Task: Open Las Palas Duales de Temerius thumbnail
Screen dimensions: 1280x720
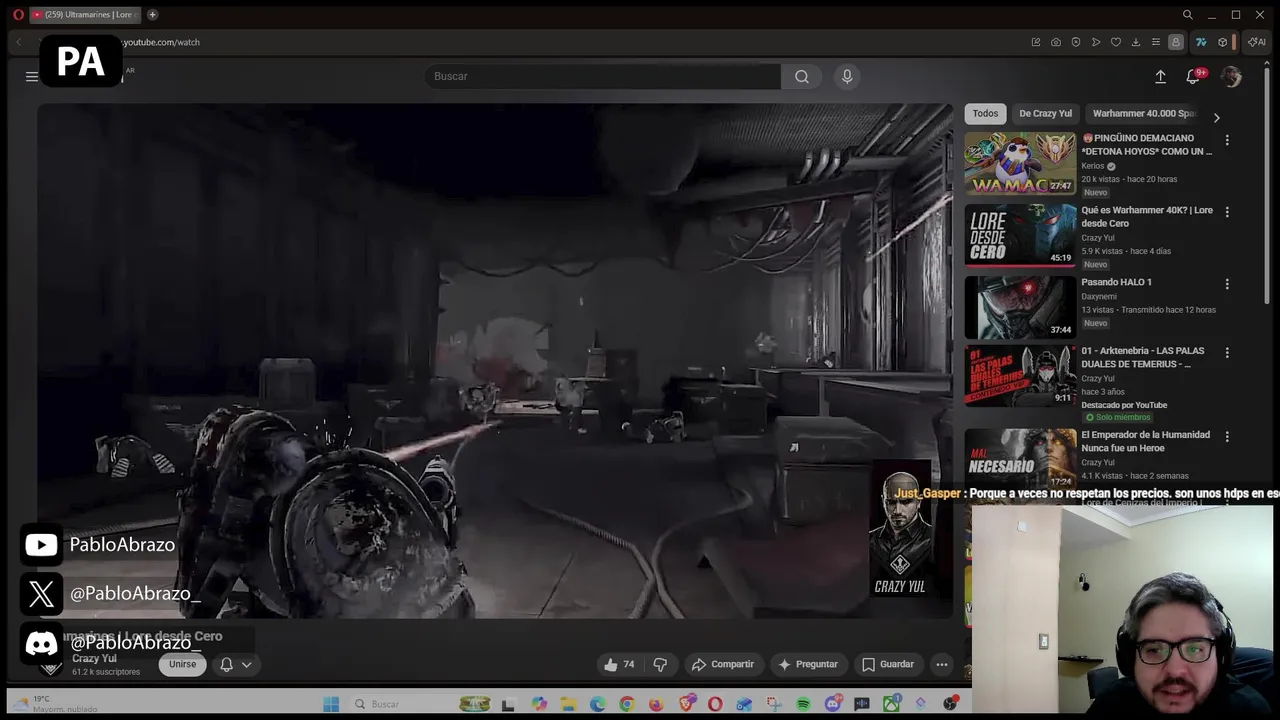Action: pyautogui.click(x=1020, y=376)
